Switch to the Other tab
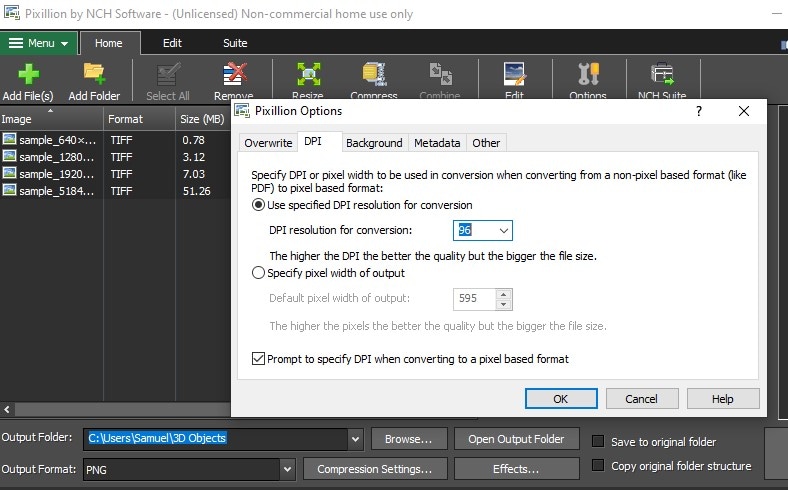Screen dimensions: 788x490 [486, 143]
